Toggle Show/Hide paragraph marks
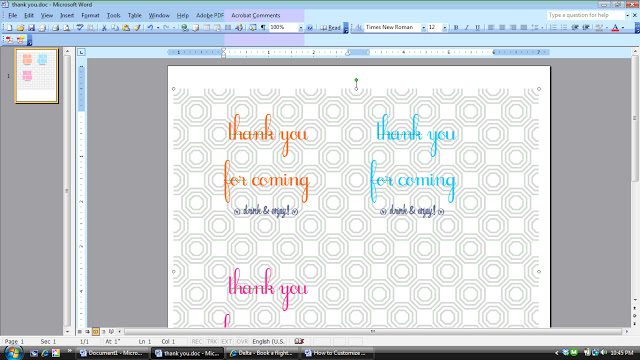 coord(263,28)
